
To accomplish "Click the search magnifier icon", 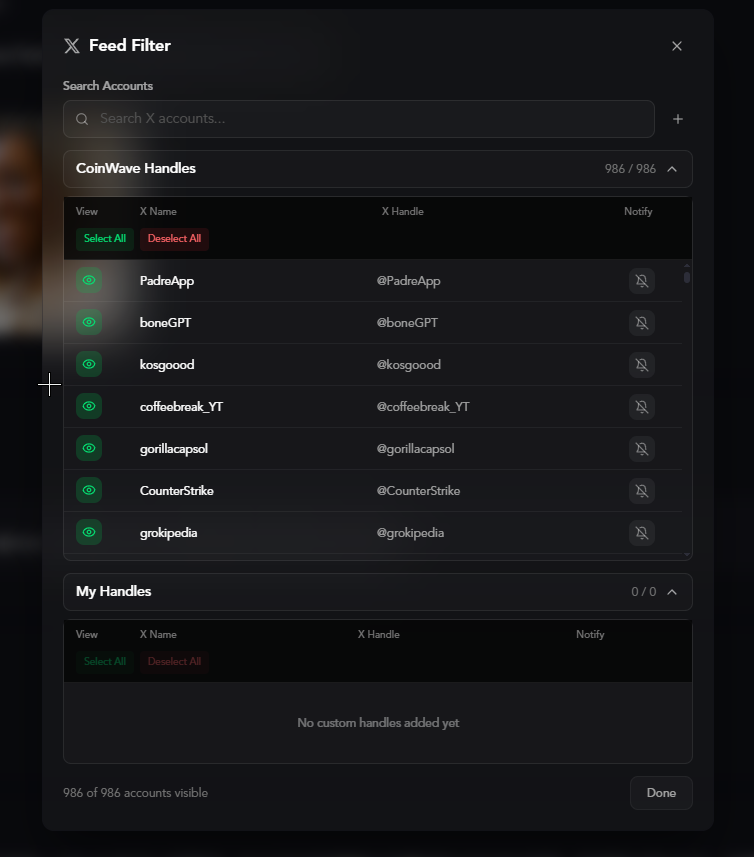I will (82, 119).
